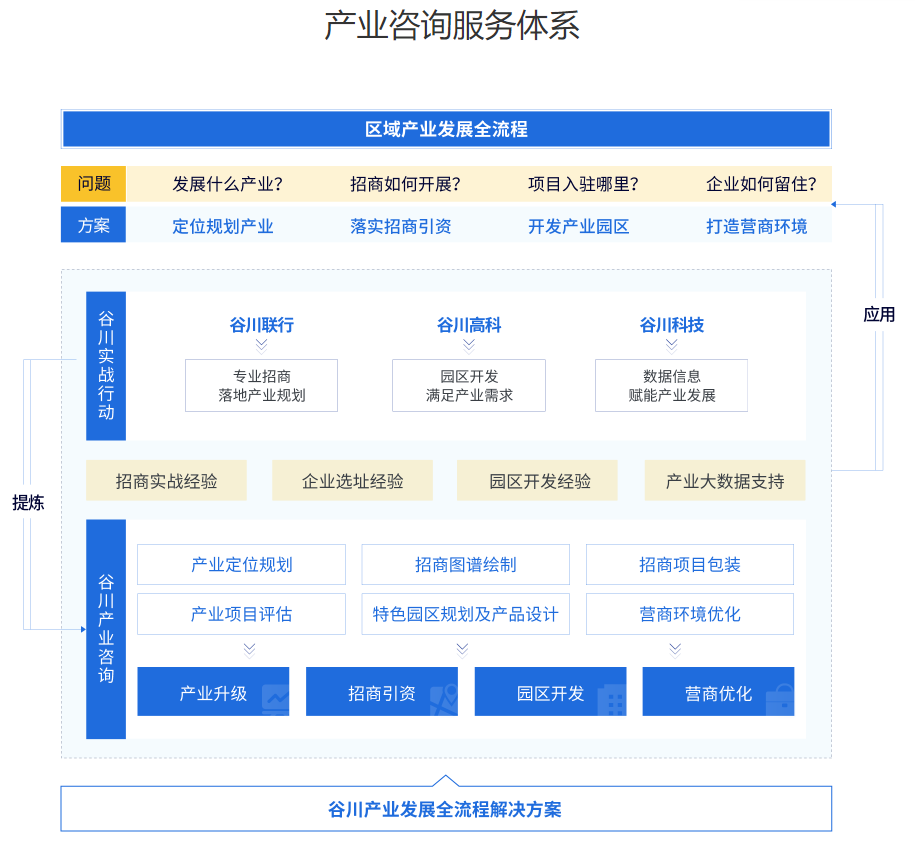Screen dimensions: 915x844
Task: Click the double chevron below 谷川联行
Action: pos(262,345)
